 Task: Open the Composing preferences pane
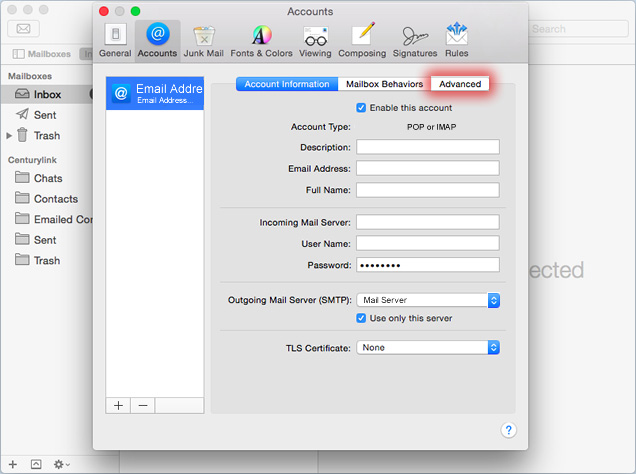[x=362, y=40]
